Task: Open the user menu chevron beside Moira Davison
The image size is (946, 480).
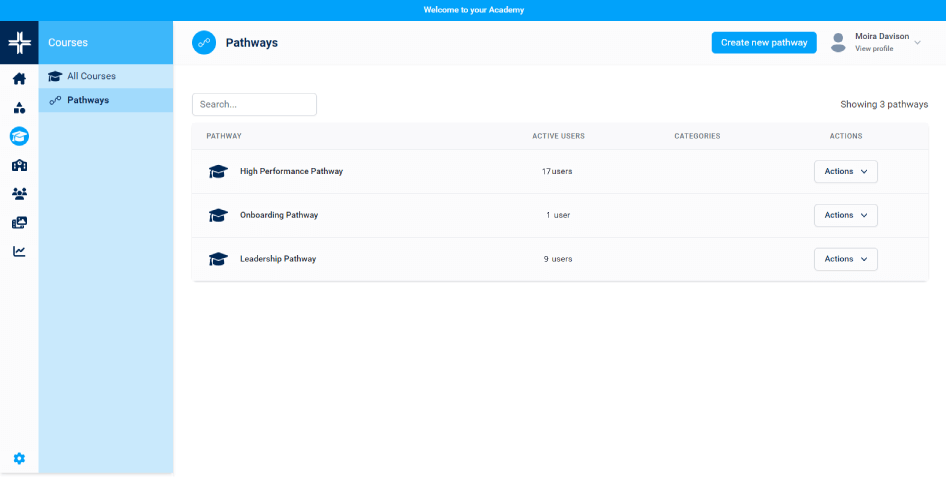Action: pyautogui.click(x=917, y=42)
